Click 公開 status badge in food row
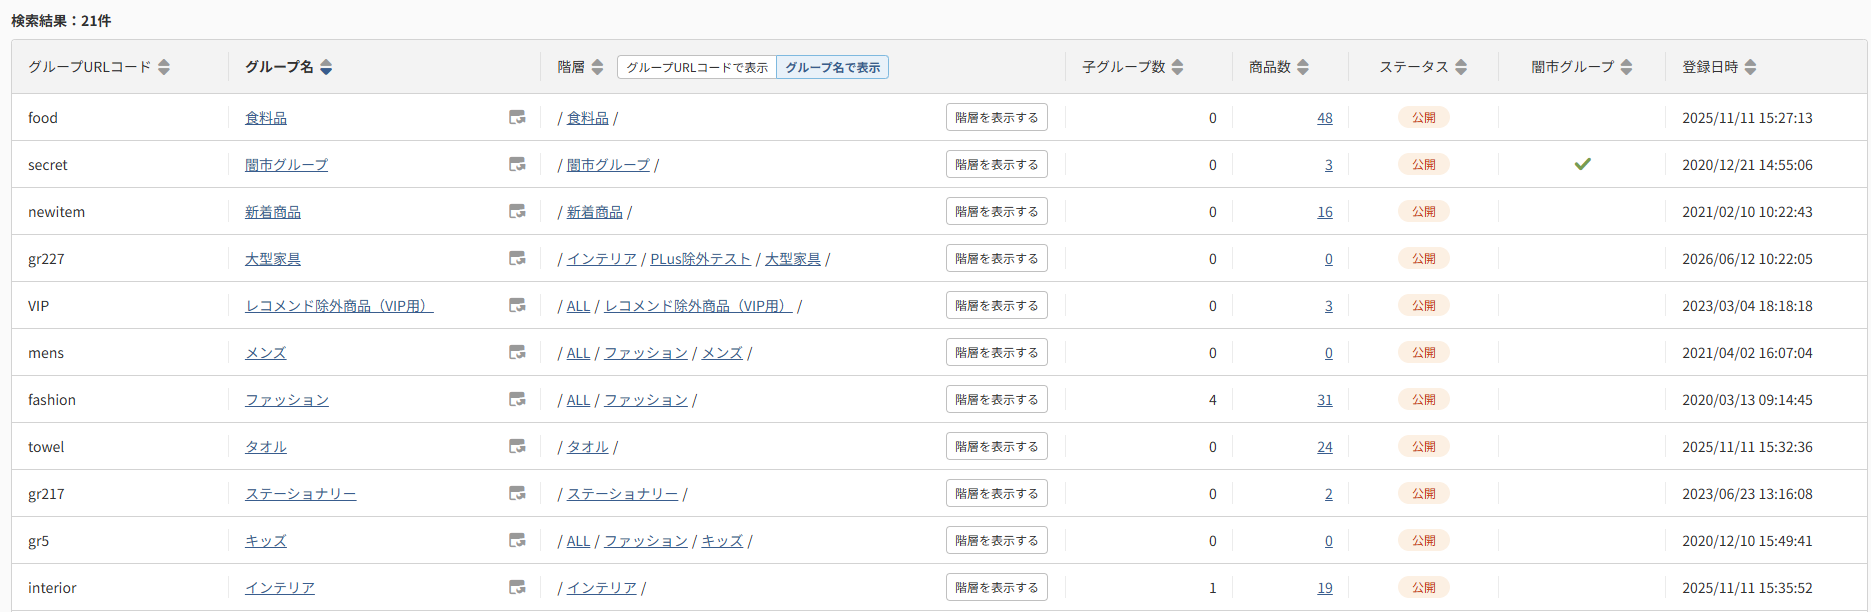The height and width of the screenshot is (612, 1871). [1424, 118]
